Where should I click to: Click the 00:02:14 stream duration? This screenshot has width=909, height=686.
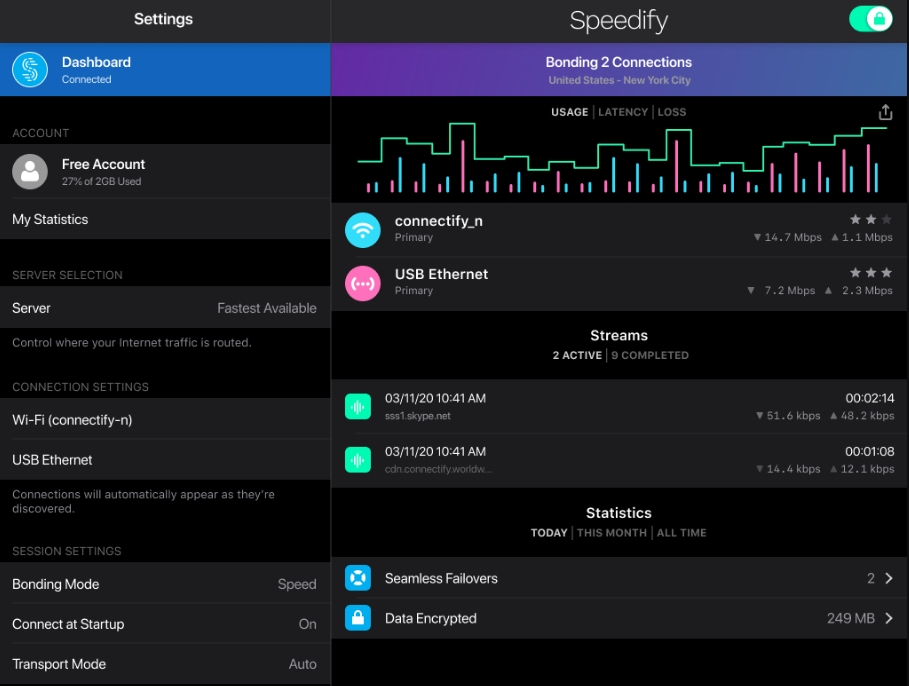(x=870, y=398)
